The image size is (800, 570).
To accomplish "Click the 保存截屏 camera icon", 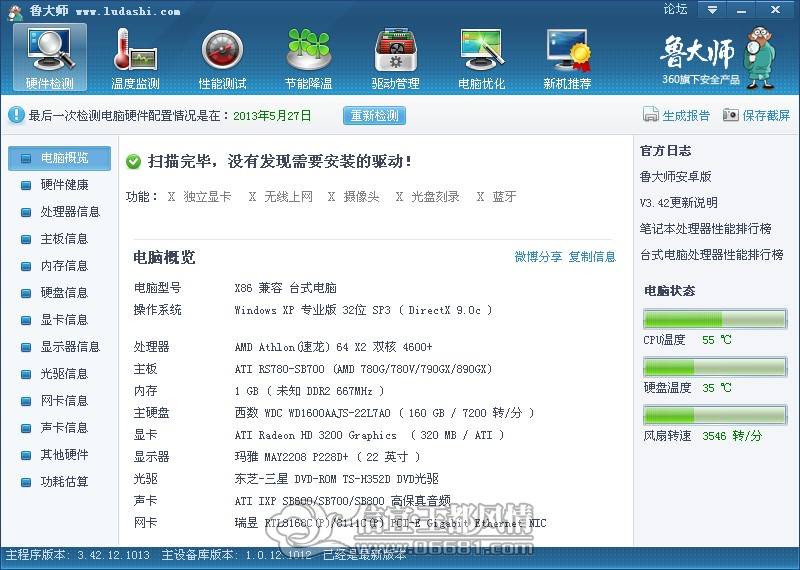I will 731,115.
